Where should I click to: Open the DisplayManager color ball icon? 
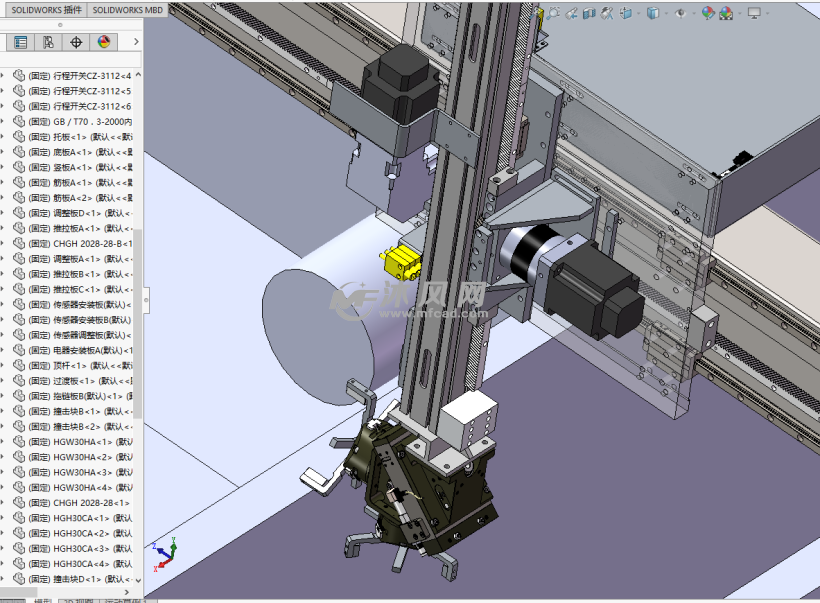[103, 42]
